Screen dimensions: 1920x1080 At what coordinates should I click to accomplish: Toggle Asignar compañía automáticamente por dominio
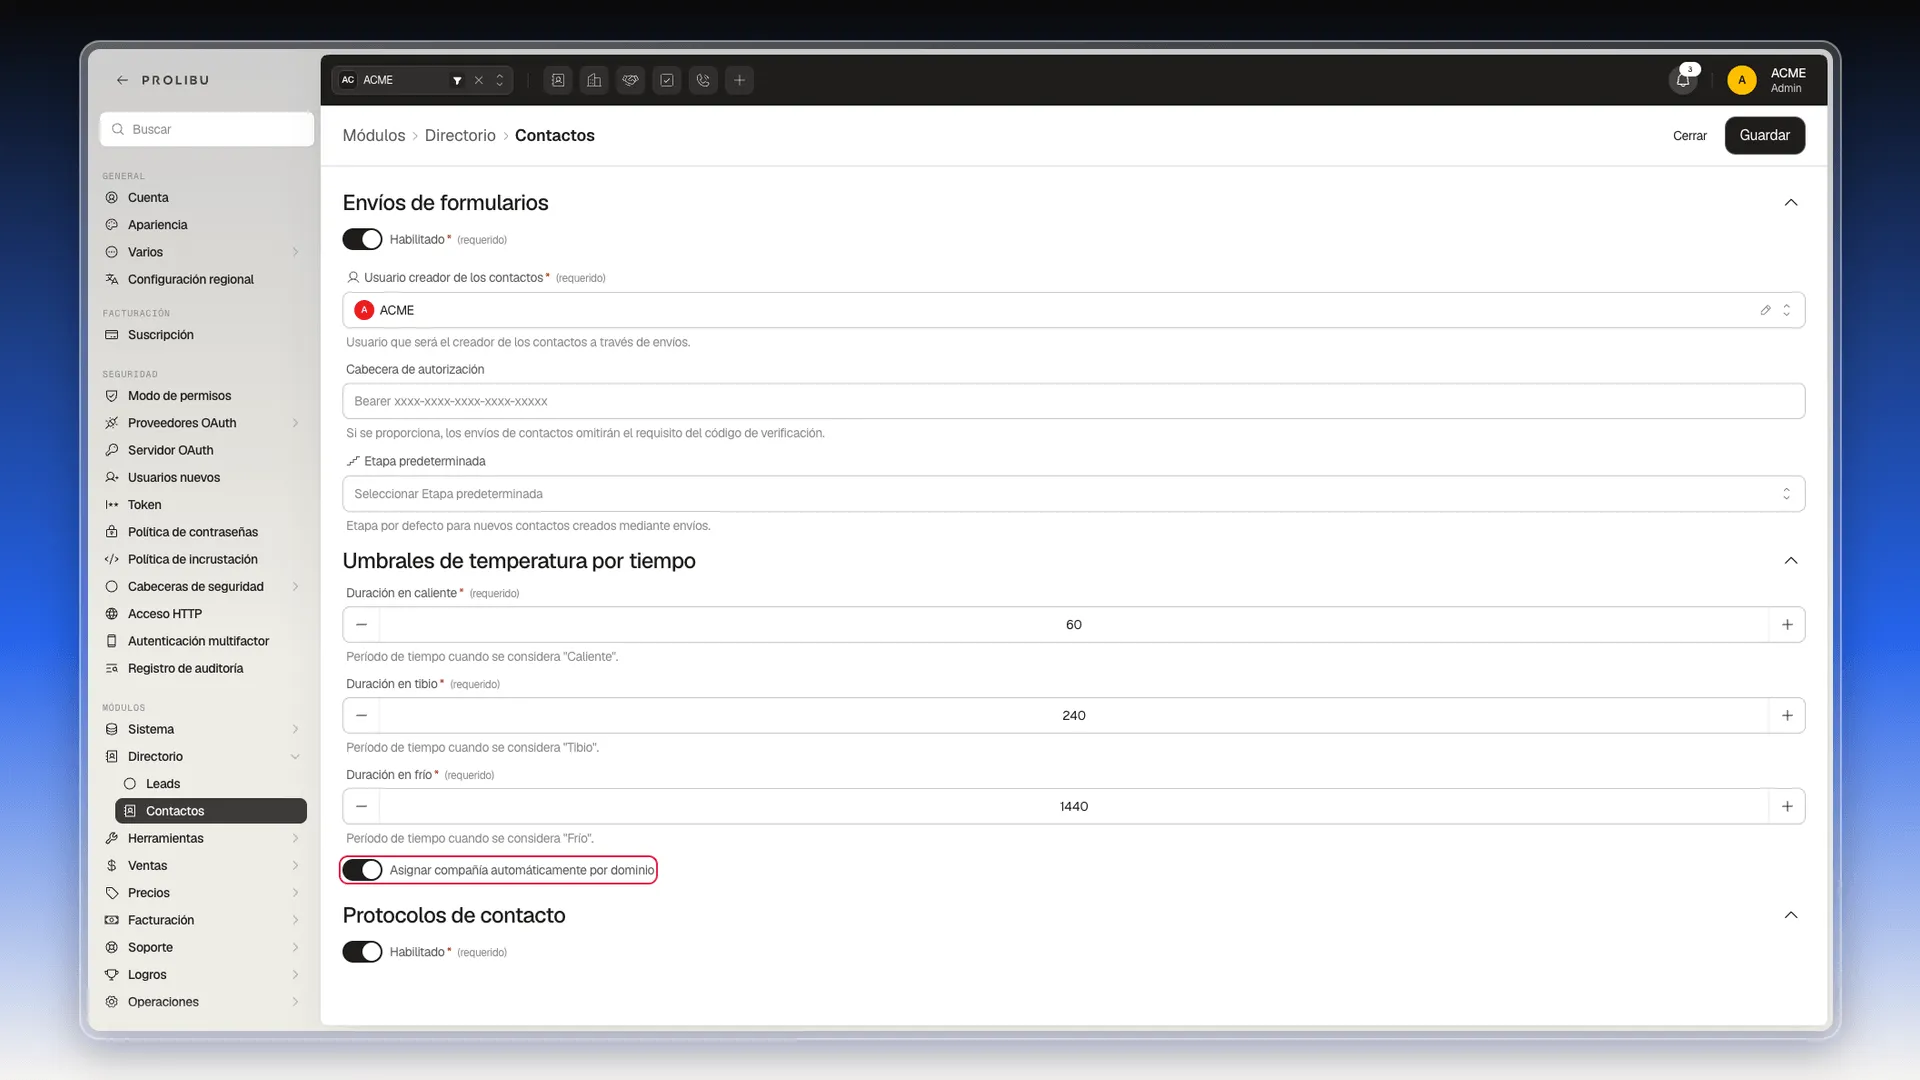coord(362,870)
